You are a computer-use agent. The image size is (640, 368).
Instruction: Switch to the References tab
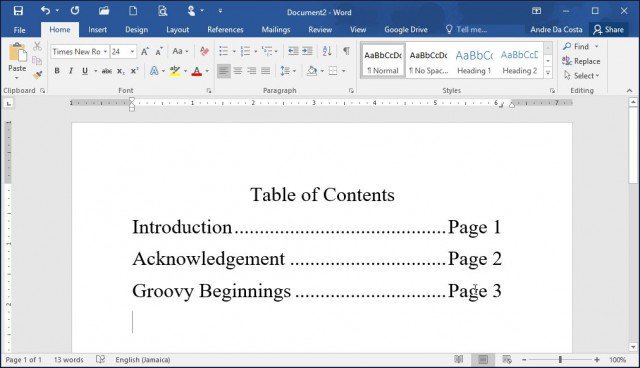pyautogui.click(x=225, y=30)
